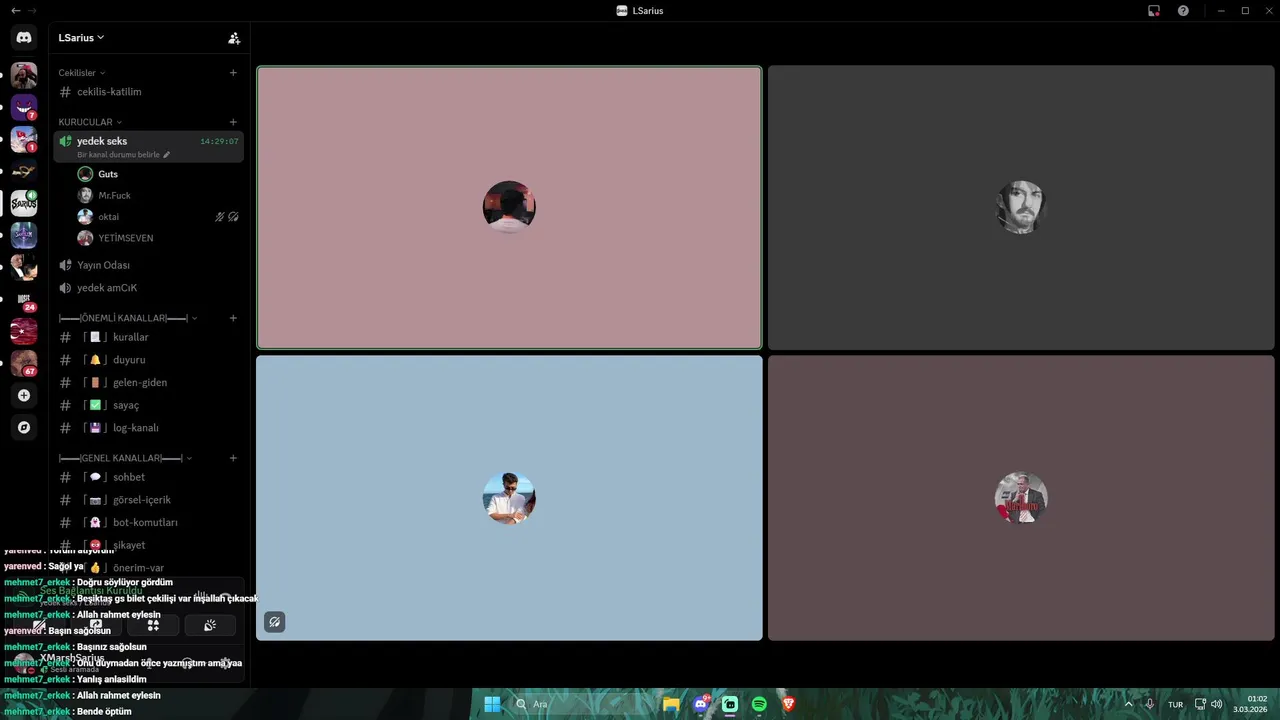Screen dimensions: 1280x720
Task: Click the top-right dark gray video tile
Action: 1021,208
